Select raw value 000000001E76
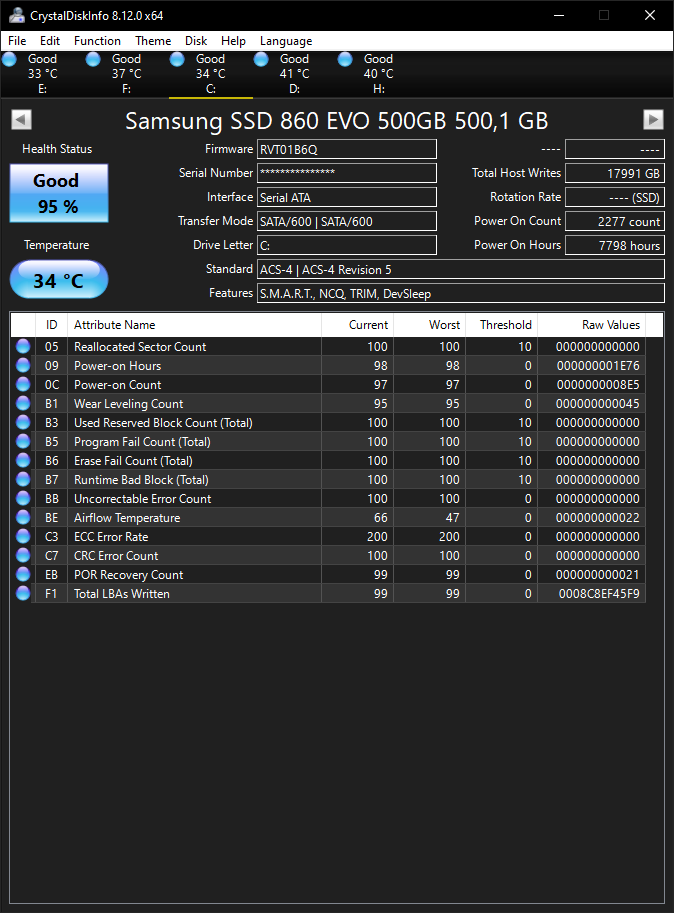Screen dimensions: 674x913 [x=598, y=366]
